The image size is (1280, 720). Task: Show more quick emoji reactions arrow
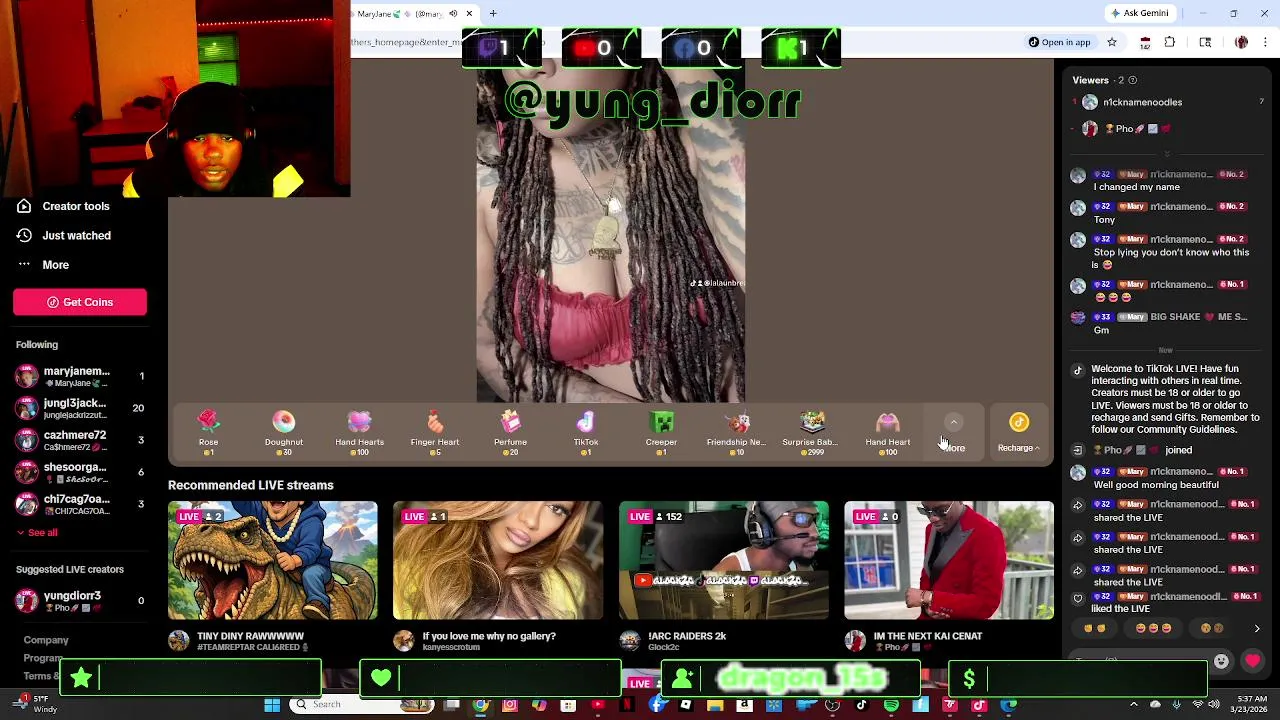(x=1257, y=629)
